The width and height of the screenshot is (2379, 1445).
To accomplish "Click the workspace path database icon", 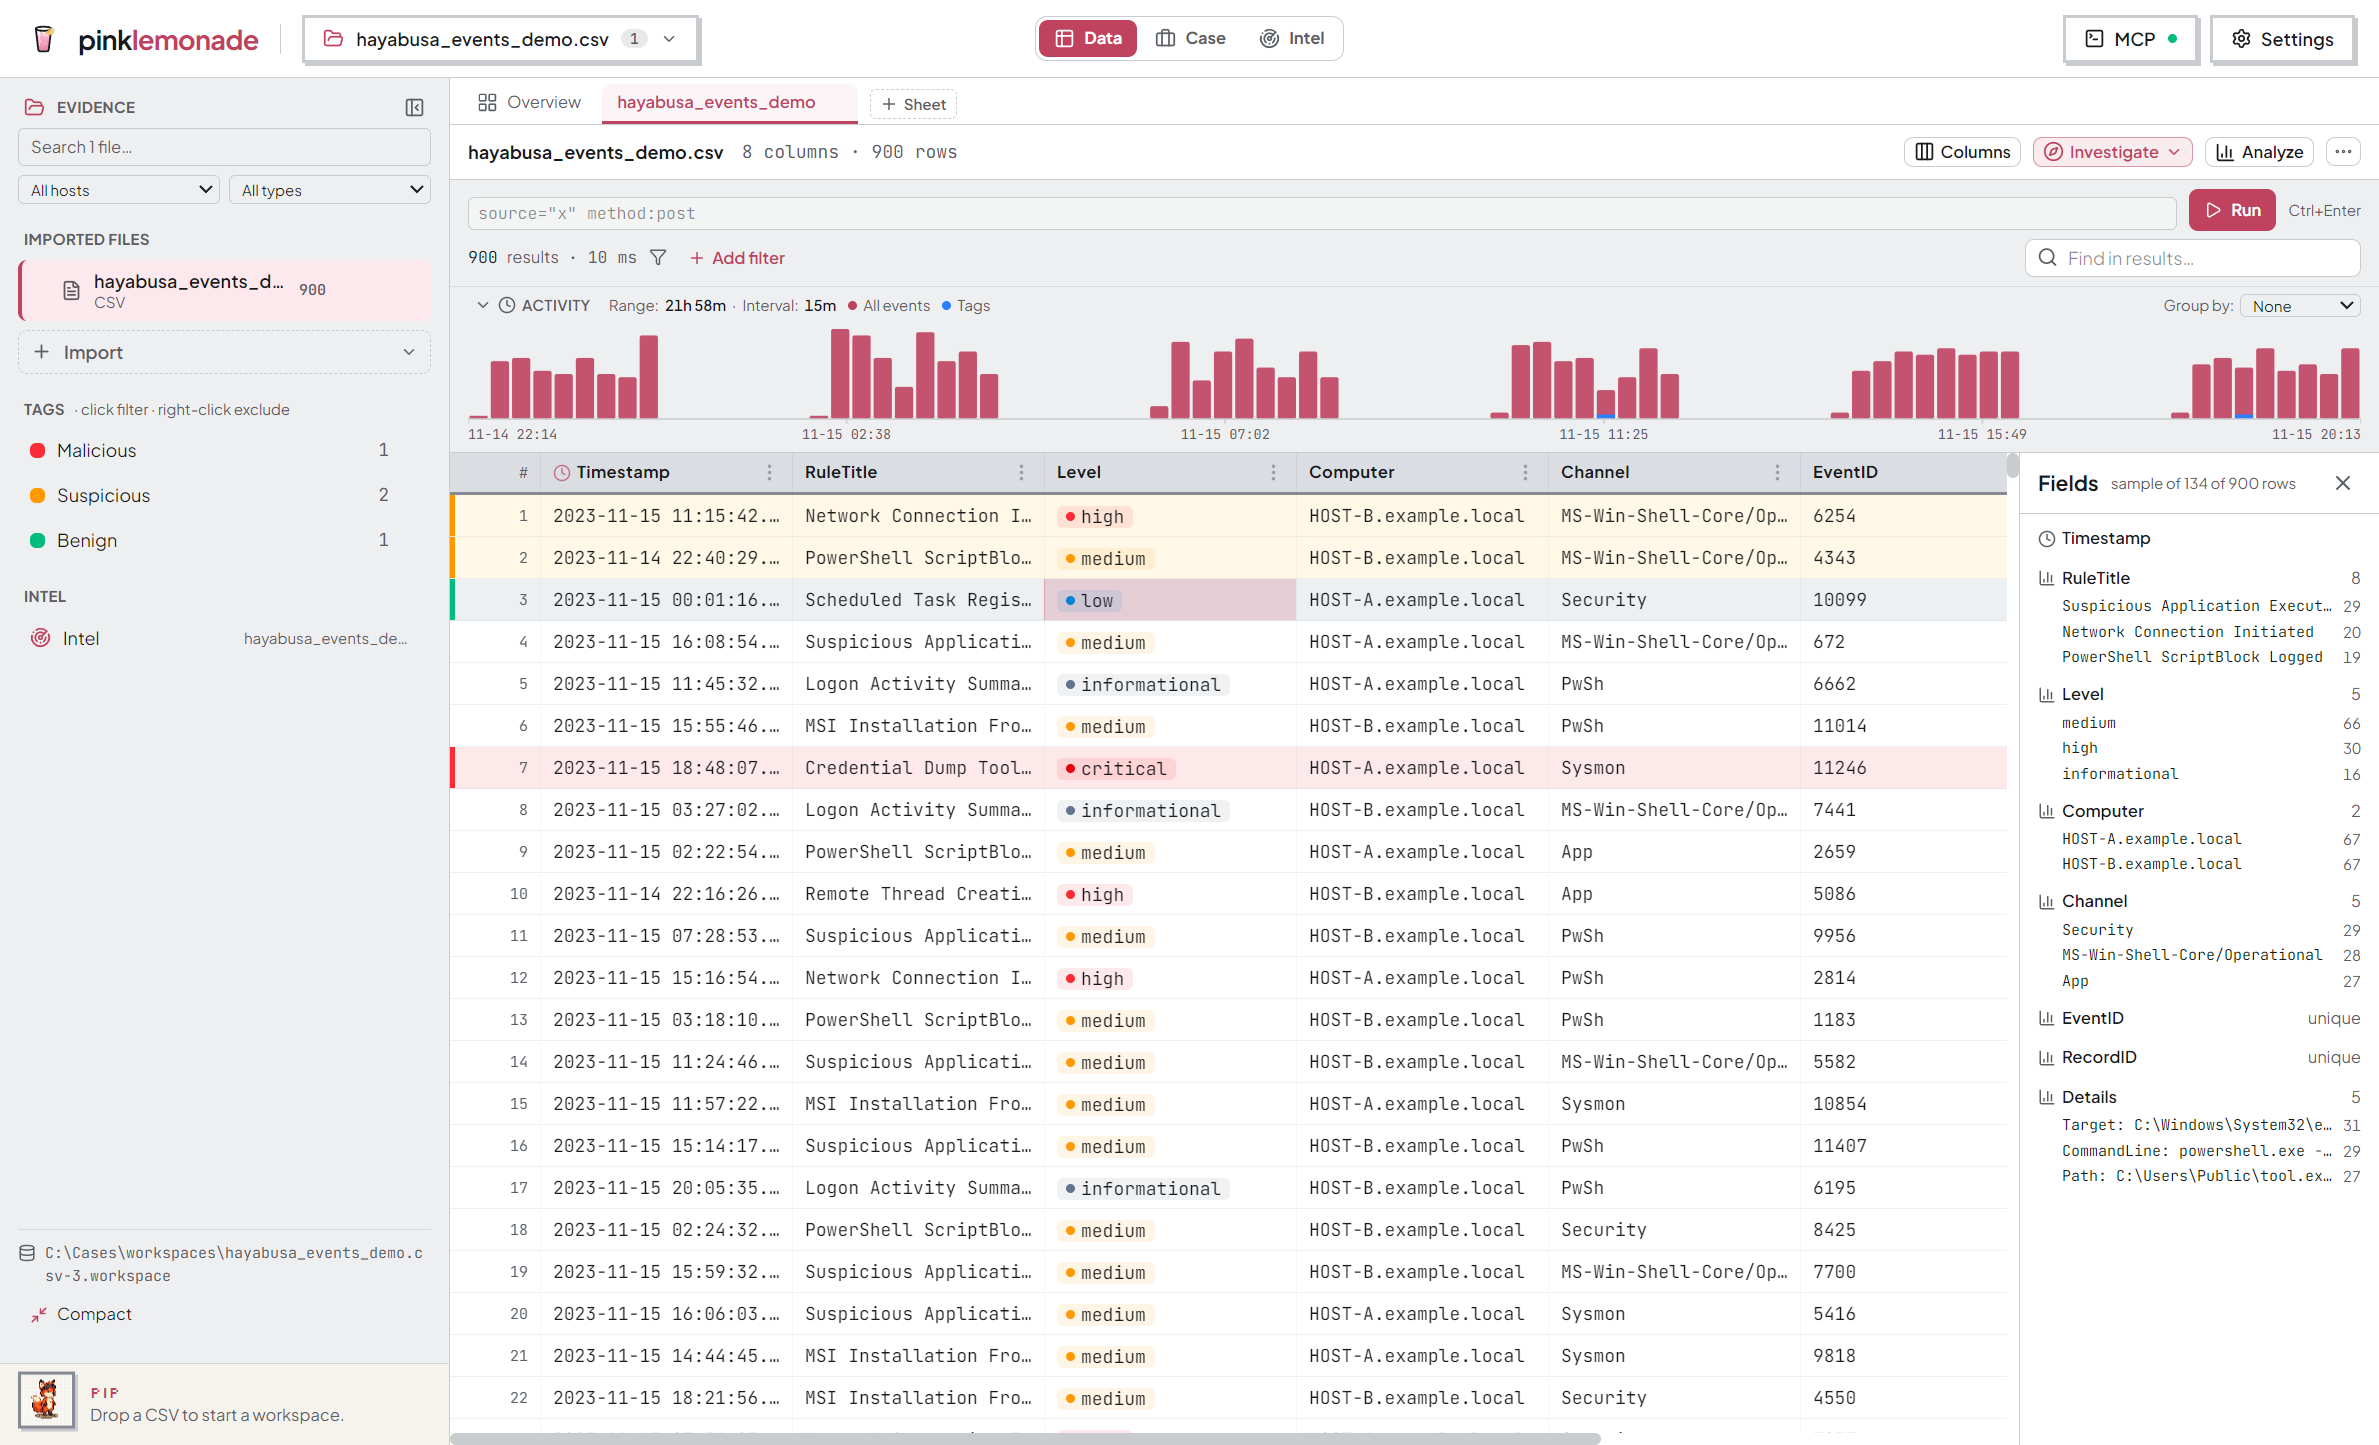I will [28, 1253].
